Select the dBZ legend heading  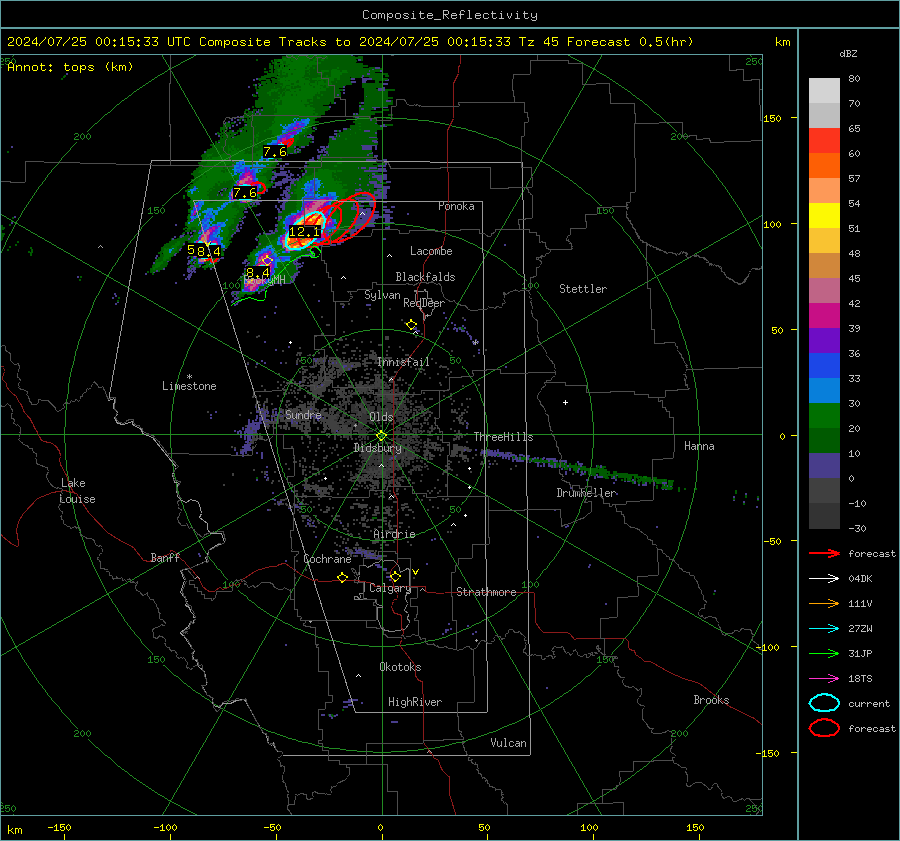tap(848, 53)
